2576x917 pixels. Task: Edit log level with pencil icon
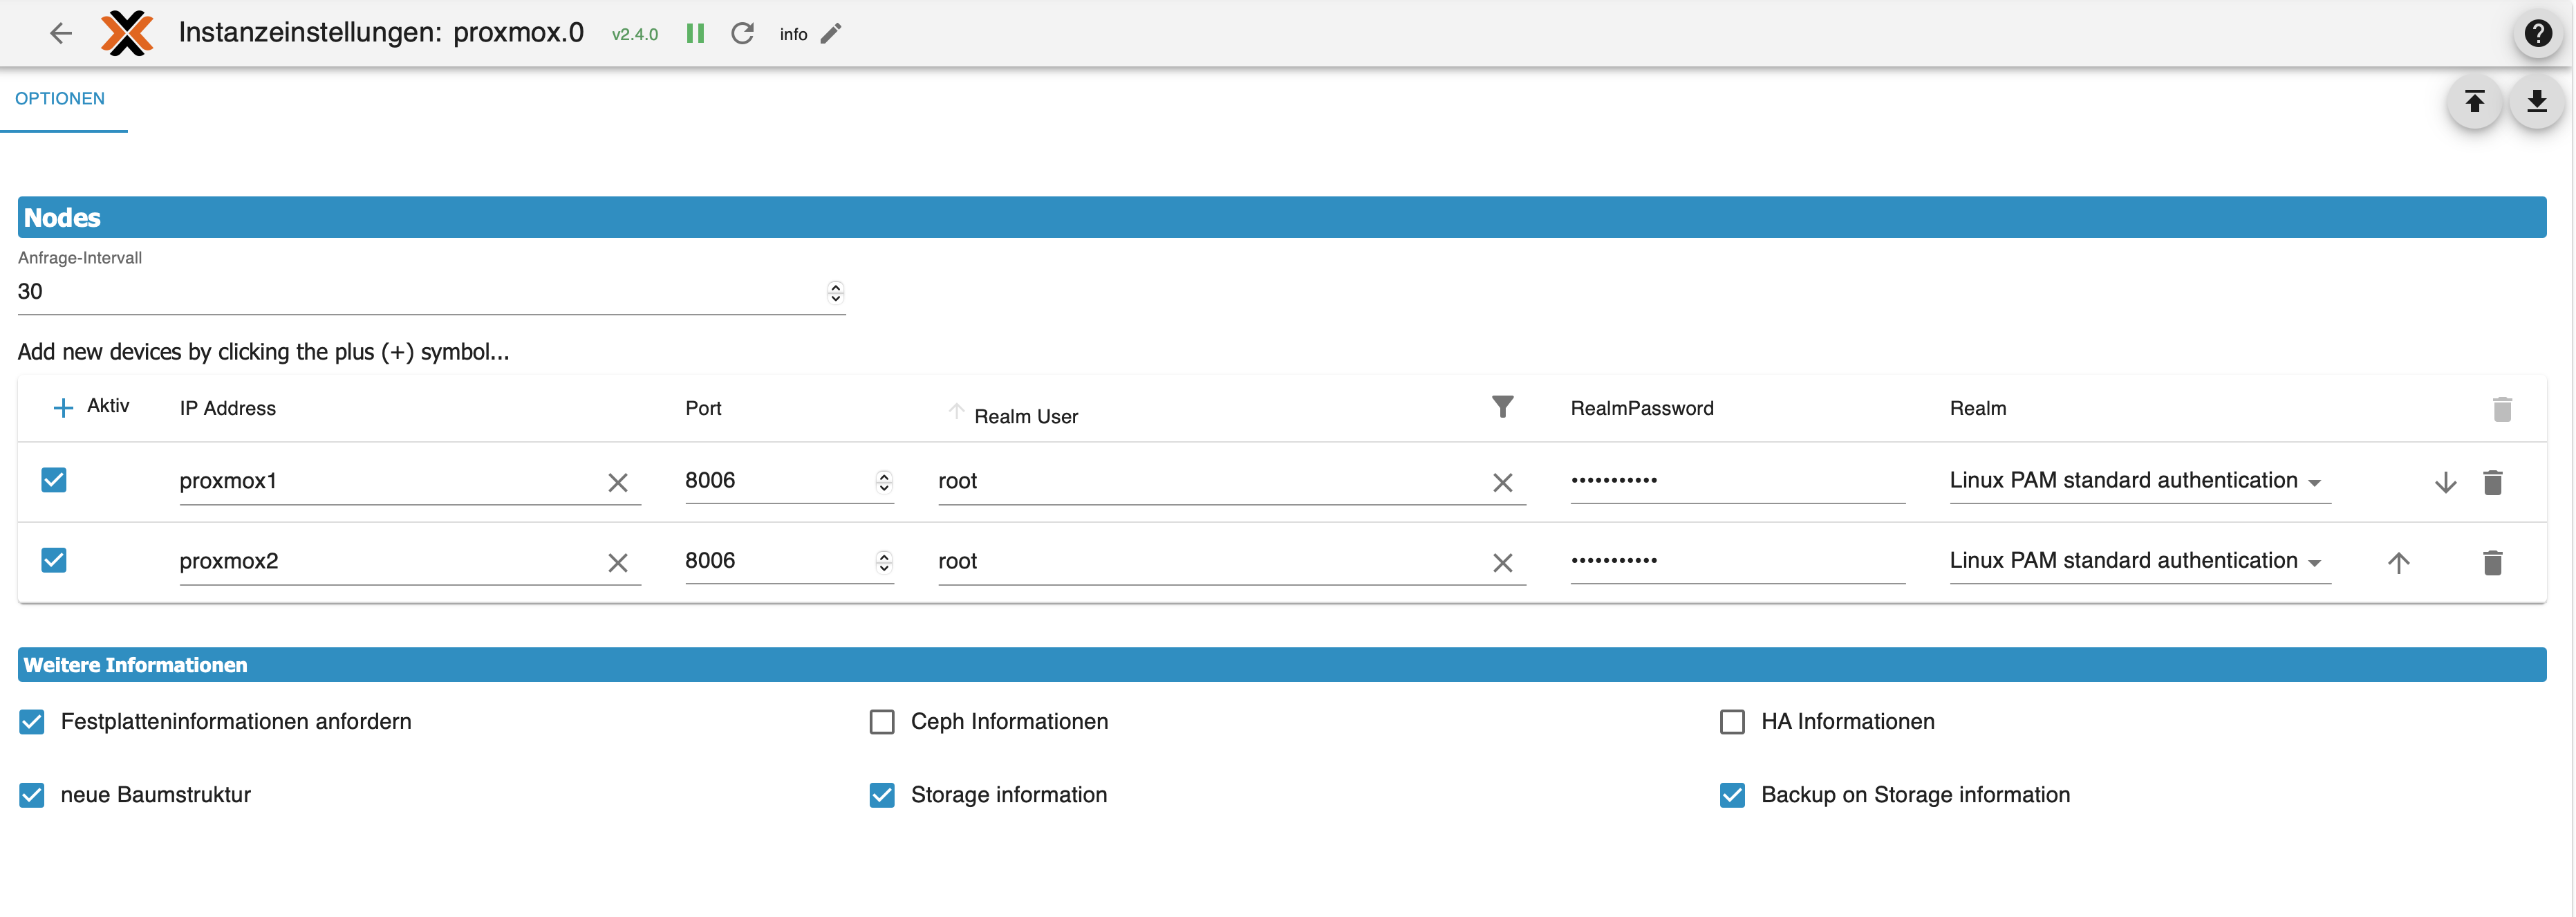[831, 33]
